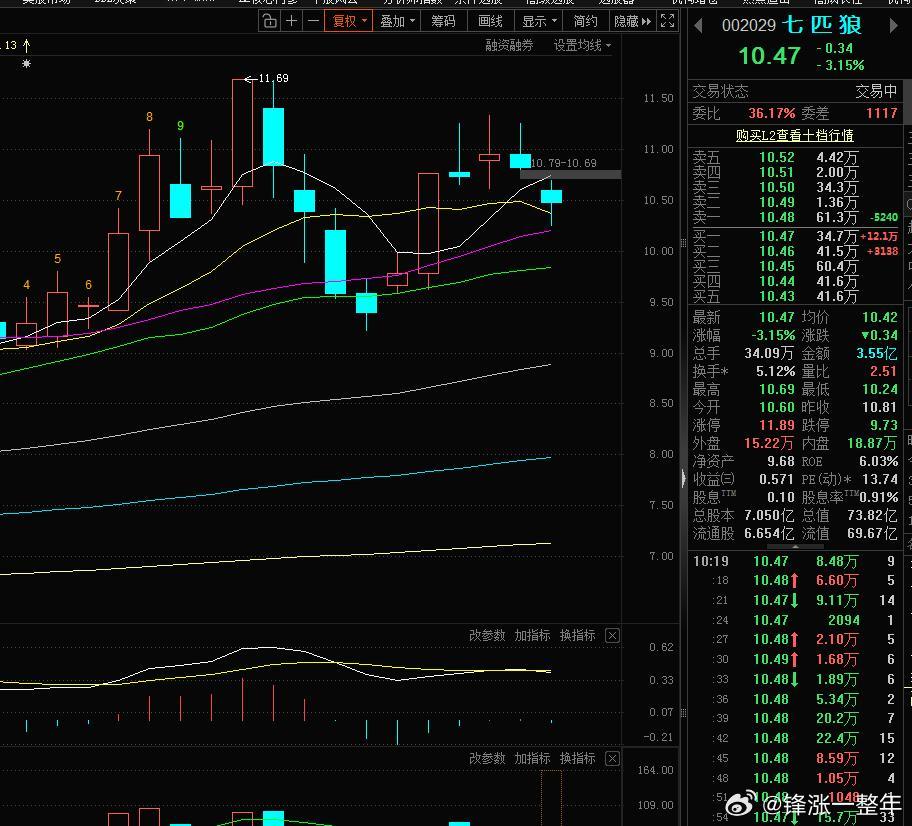912x826 pixels.
Task: Click the 卖五 price 10.52
Action: 776,158
